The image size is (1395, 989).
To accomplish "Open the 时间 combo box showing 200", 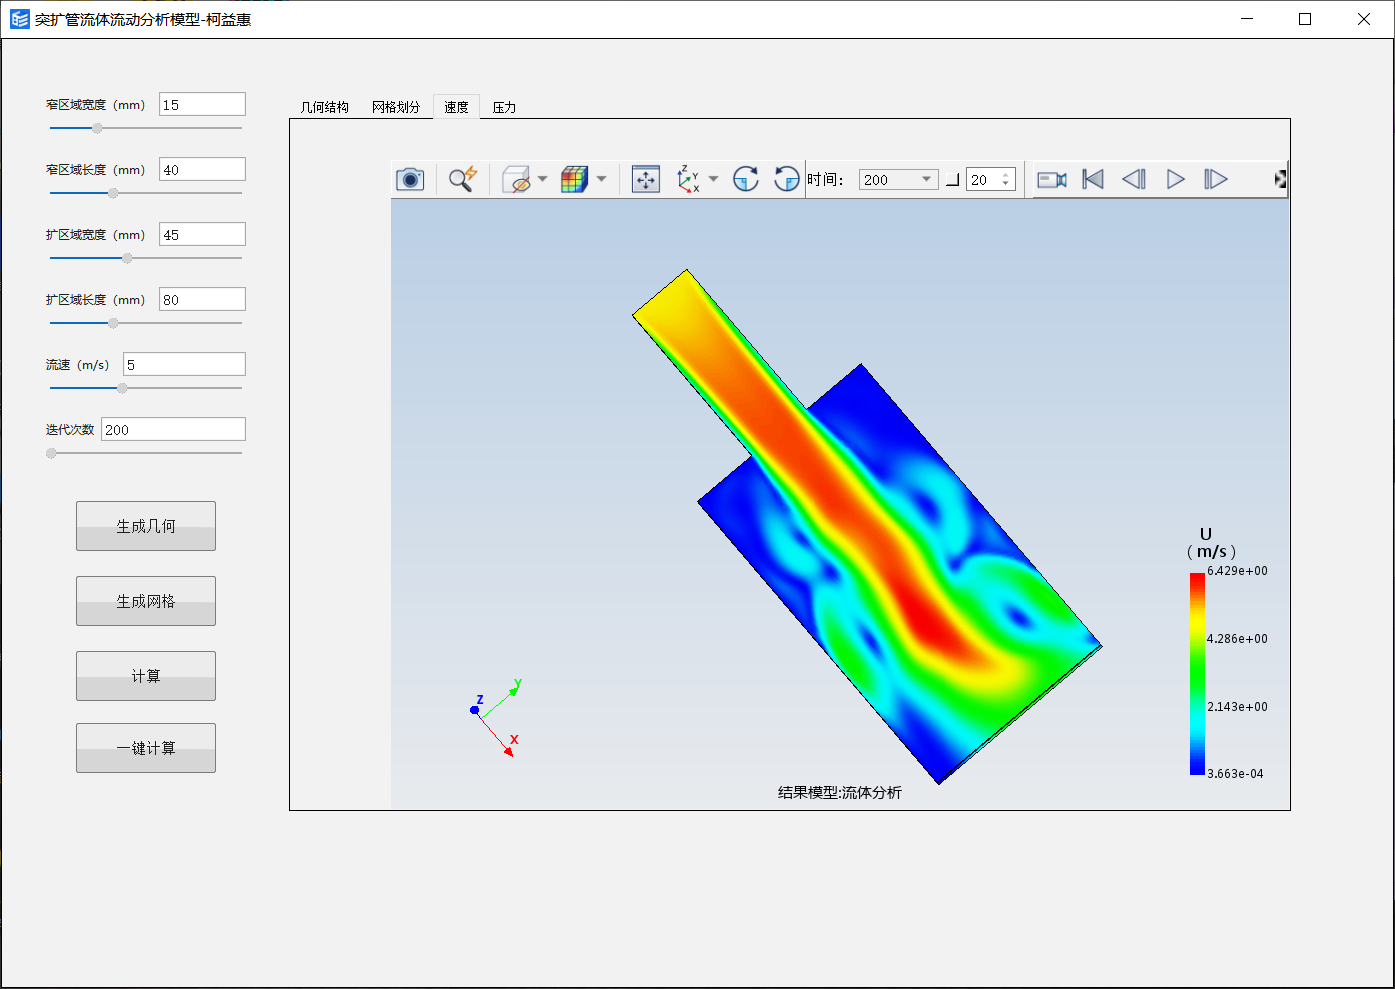I will click(898, 179).
